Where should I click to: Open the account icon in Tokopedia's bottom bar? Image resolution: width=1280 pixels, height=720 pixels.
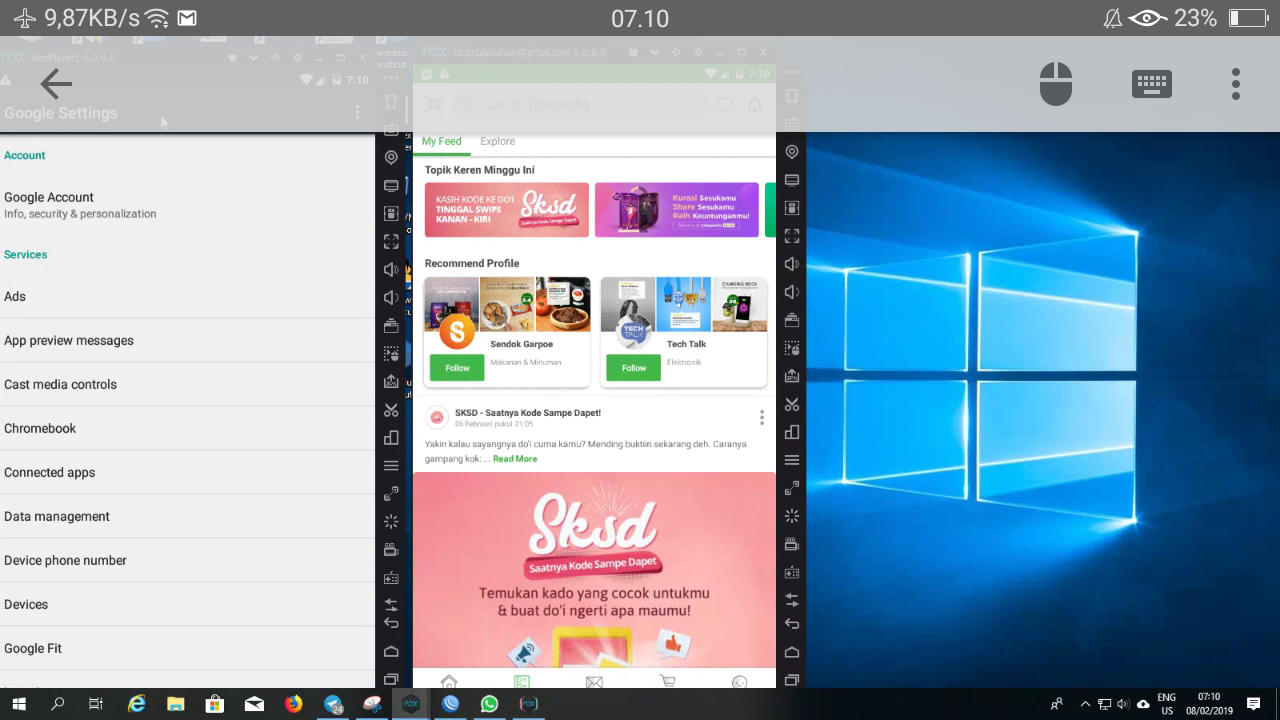pos(739,681)
